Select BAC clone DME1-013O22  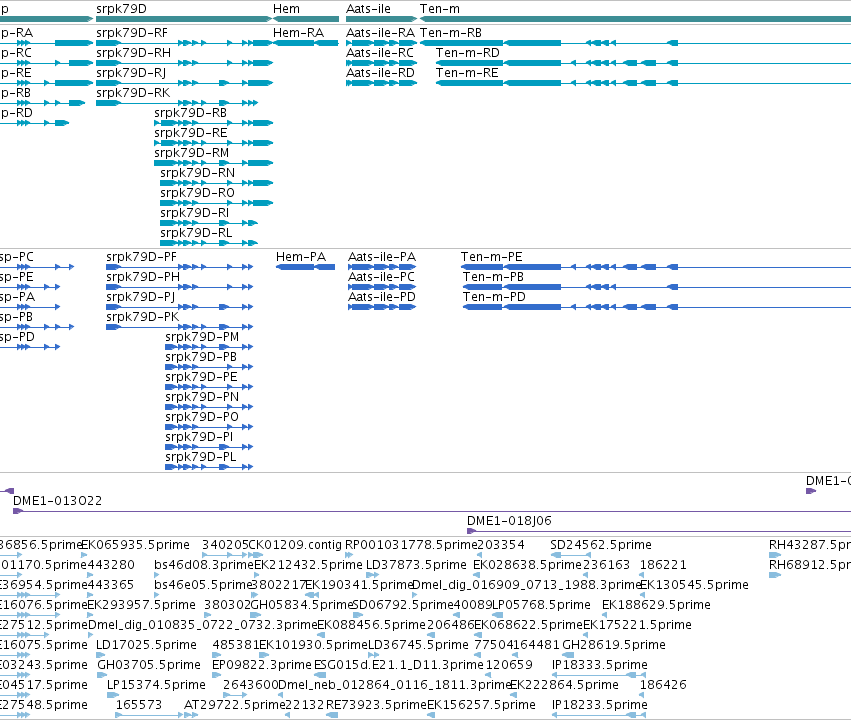pyautogui.click(x=58, y=501)
